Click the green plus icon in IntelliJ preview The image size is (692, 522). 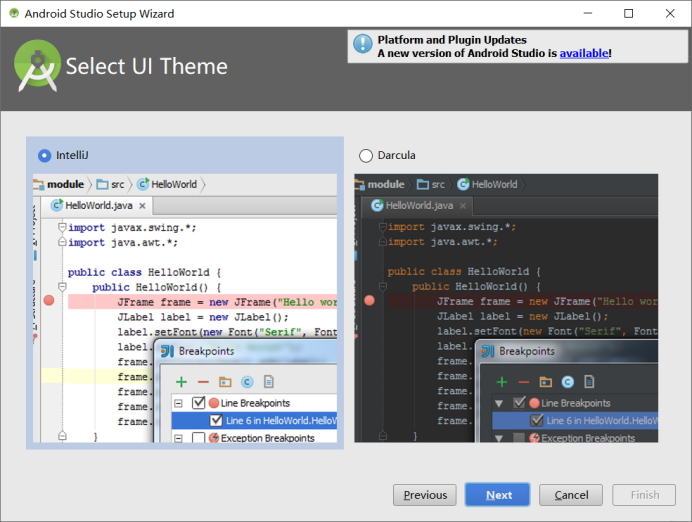coord(181,382)
